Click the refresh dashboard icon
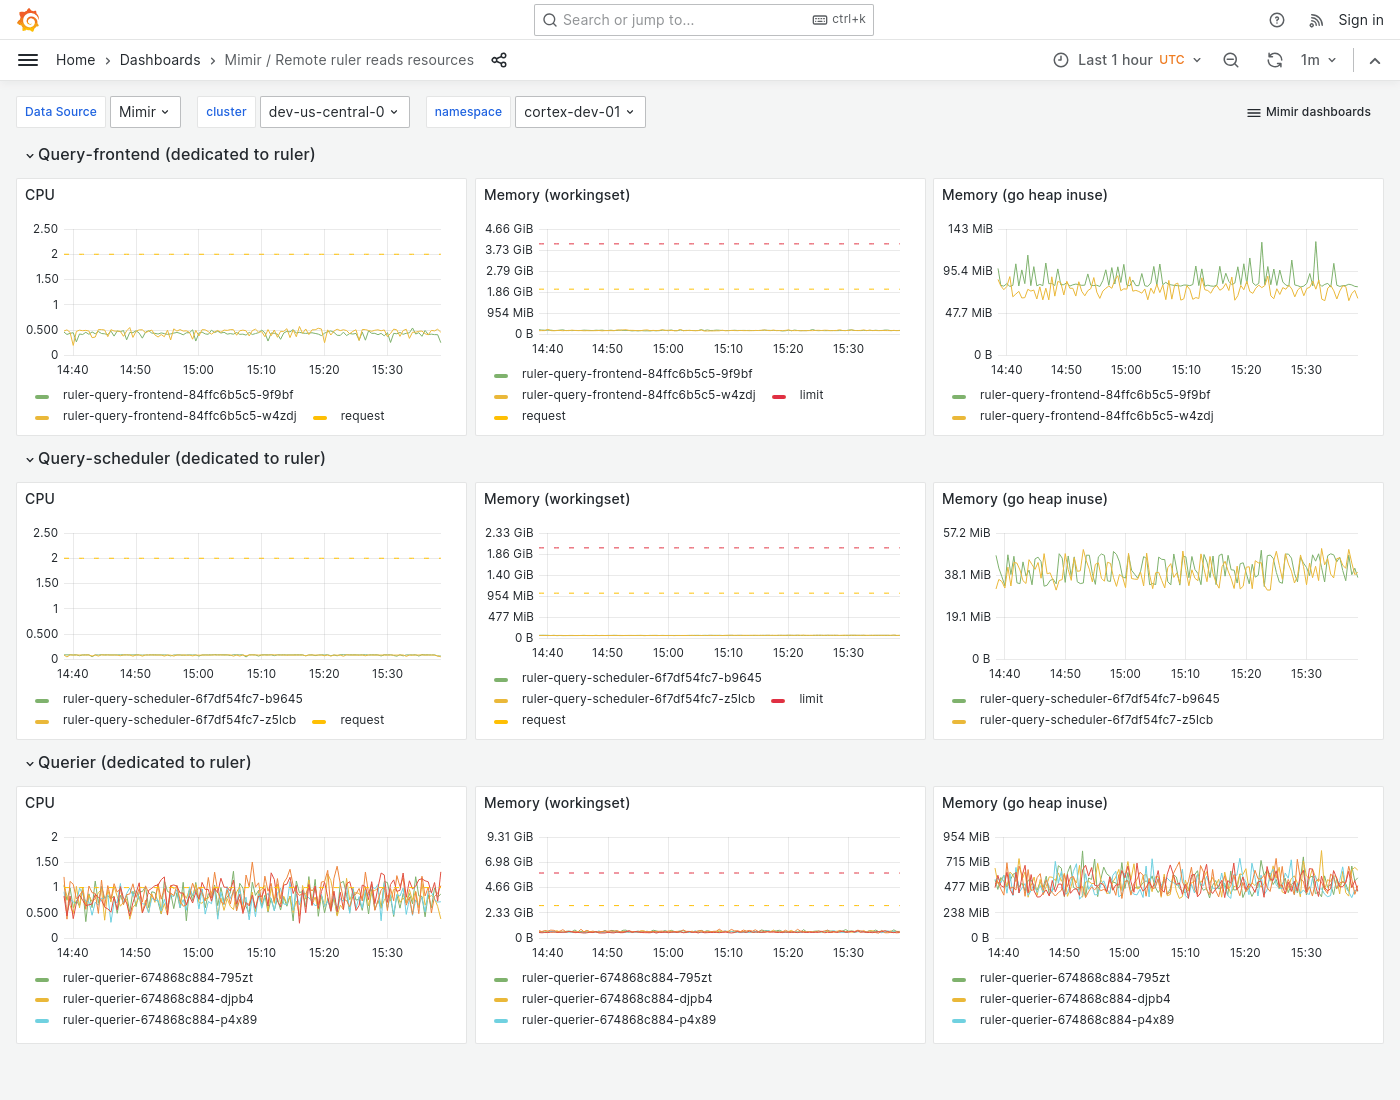 tap(1274, 60)
